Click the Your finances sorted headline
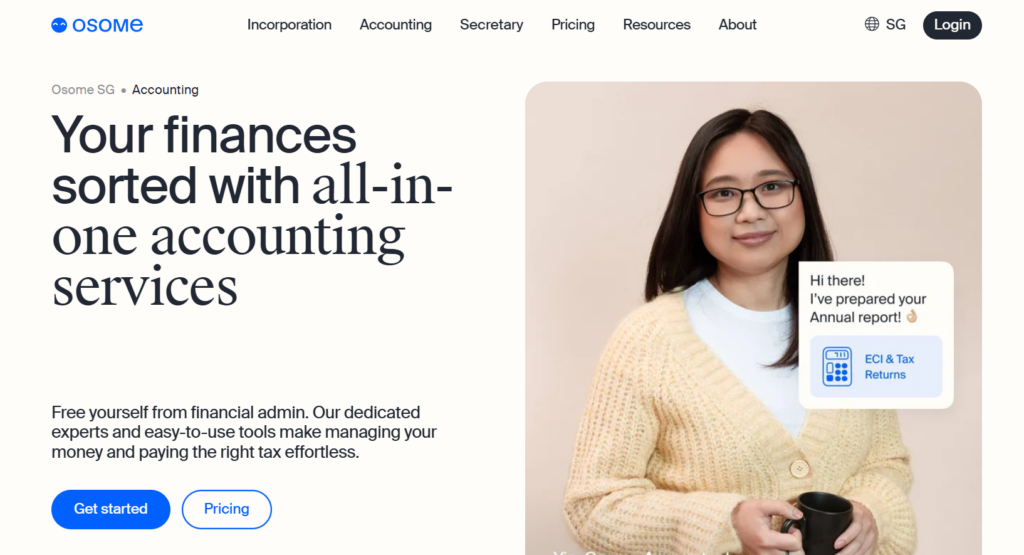Image resolution: width=1024 pixels, height=555 pixels. 252,210
